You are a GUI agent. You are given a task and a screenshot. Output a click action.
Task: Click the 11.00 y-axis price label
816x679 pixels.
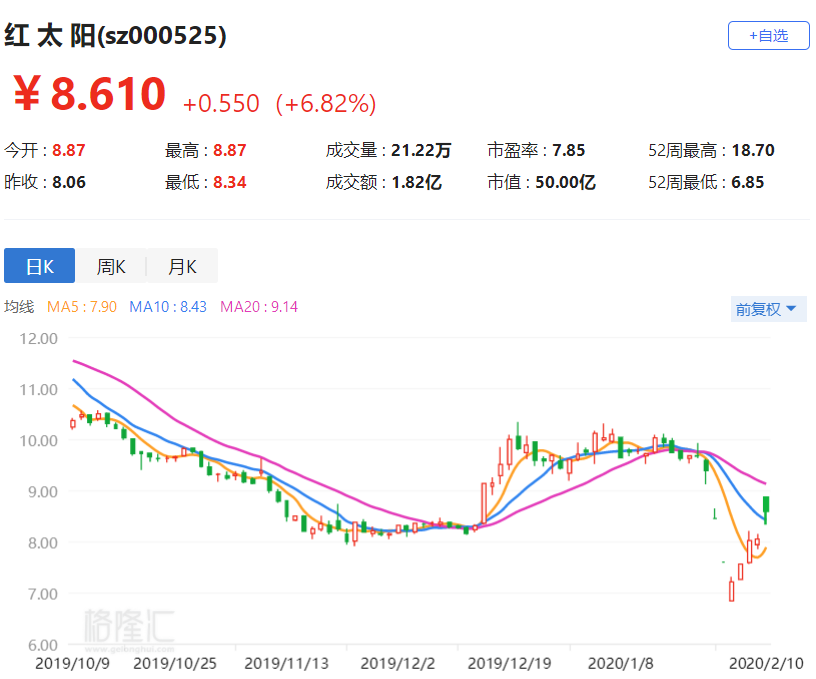click(39, 390)
